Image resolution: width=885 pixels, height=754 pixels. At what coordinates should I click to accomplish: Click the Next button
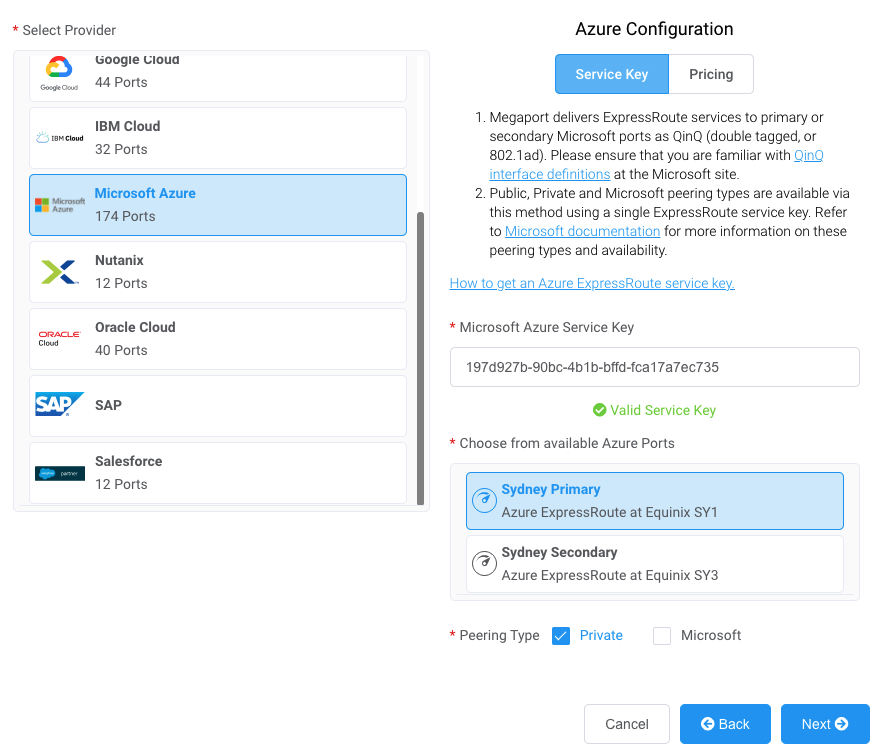[825, 724]
